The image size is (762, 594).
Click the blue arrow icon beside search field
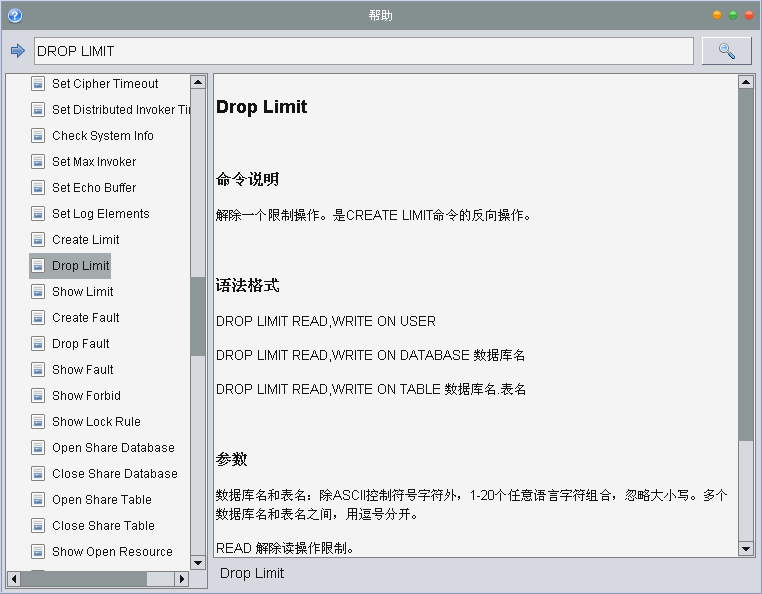(x=17, y=51)
